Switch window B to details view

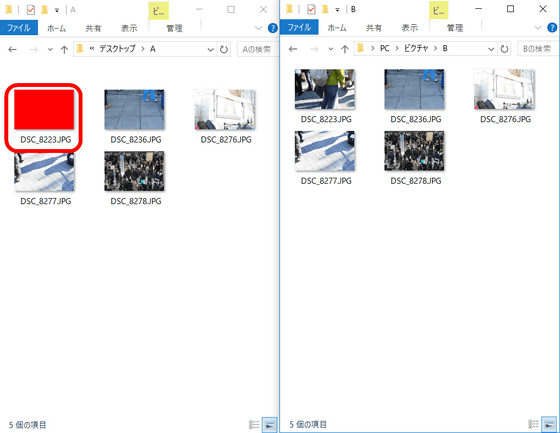[x=534, y=424]
